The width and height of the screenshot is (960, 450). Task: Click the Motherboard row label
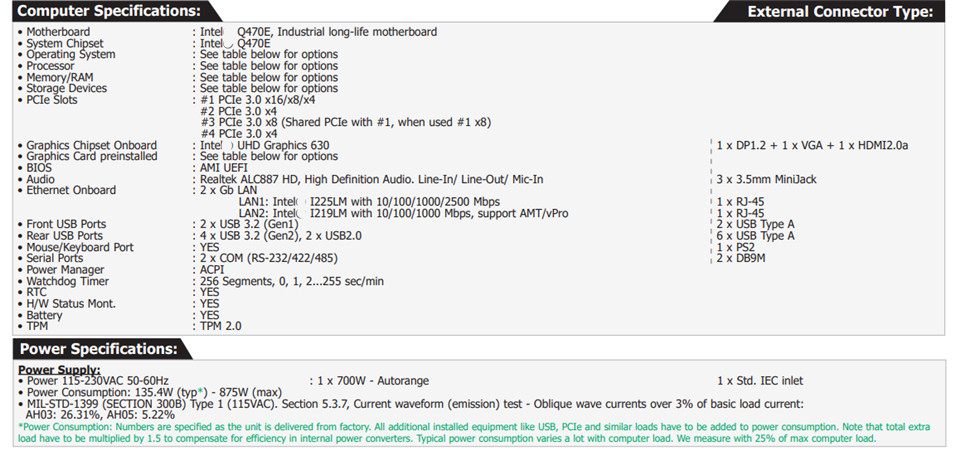[x=57, y=32]
